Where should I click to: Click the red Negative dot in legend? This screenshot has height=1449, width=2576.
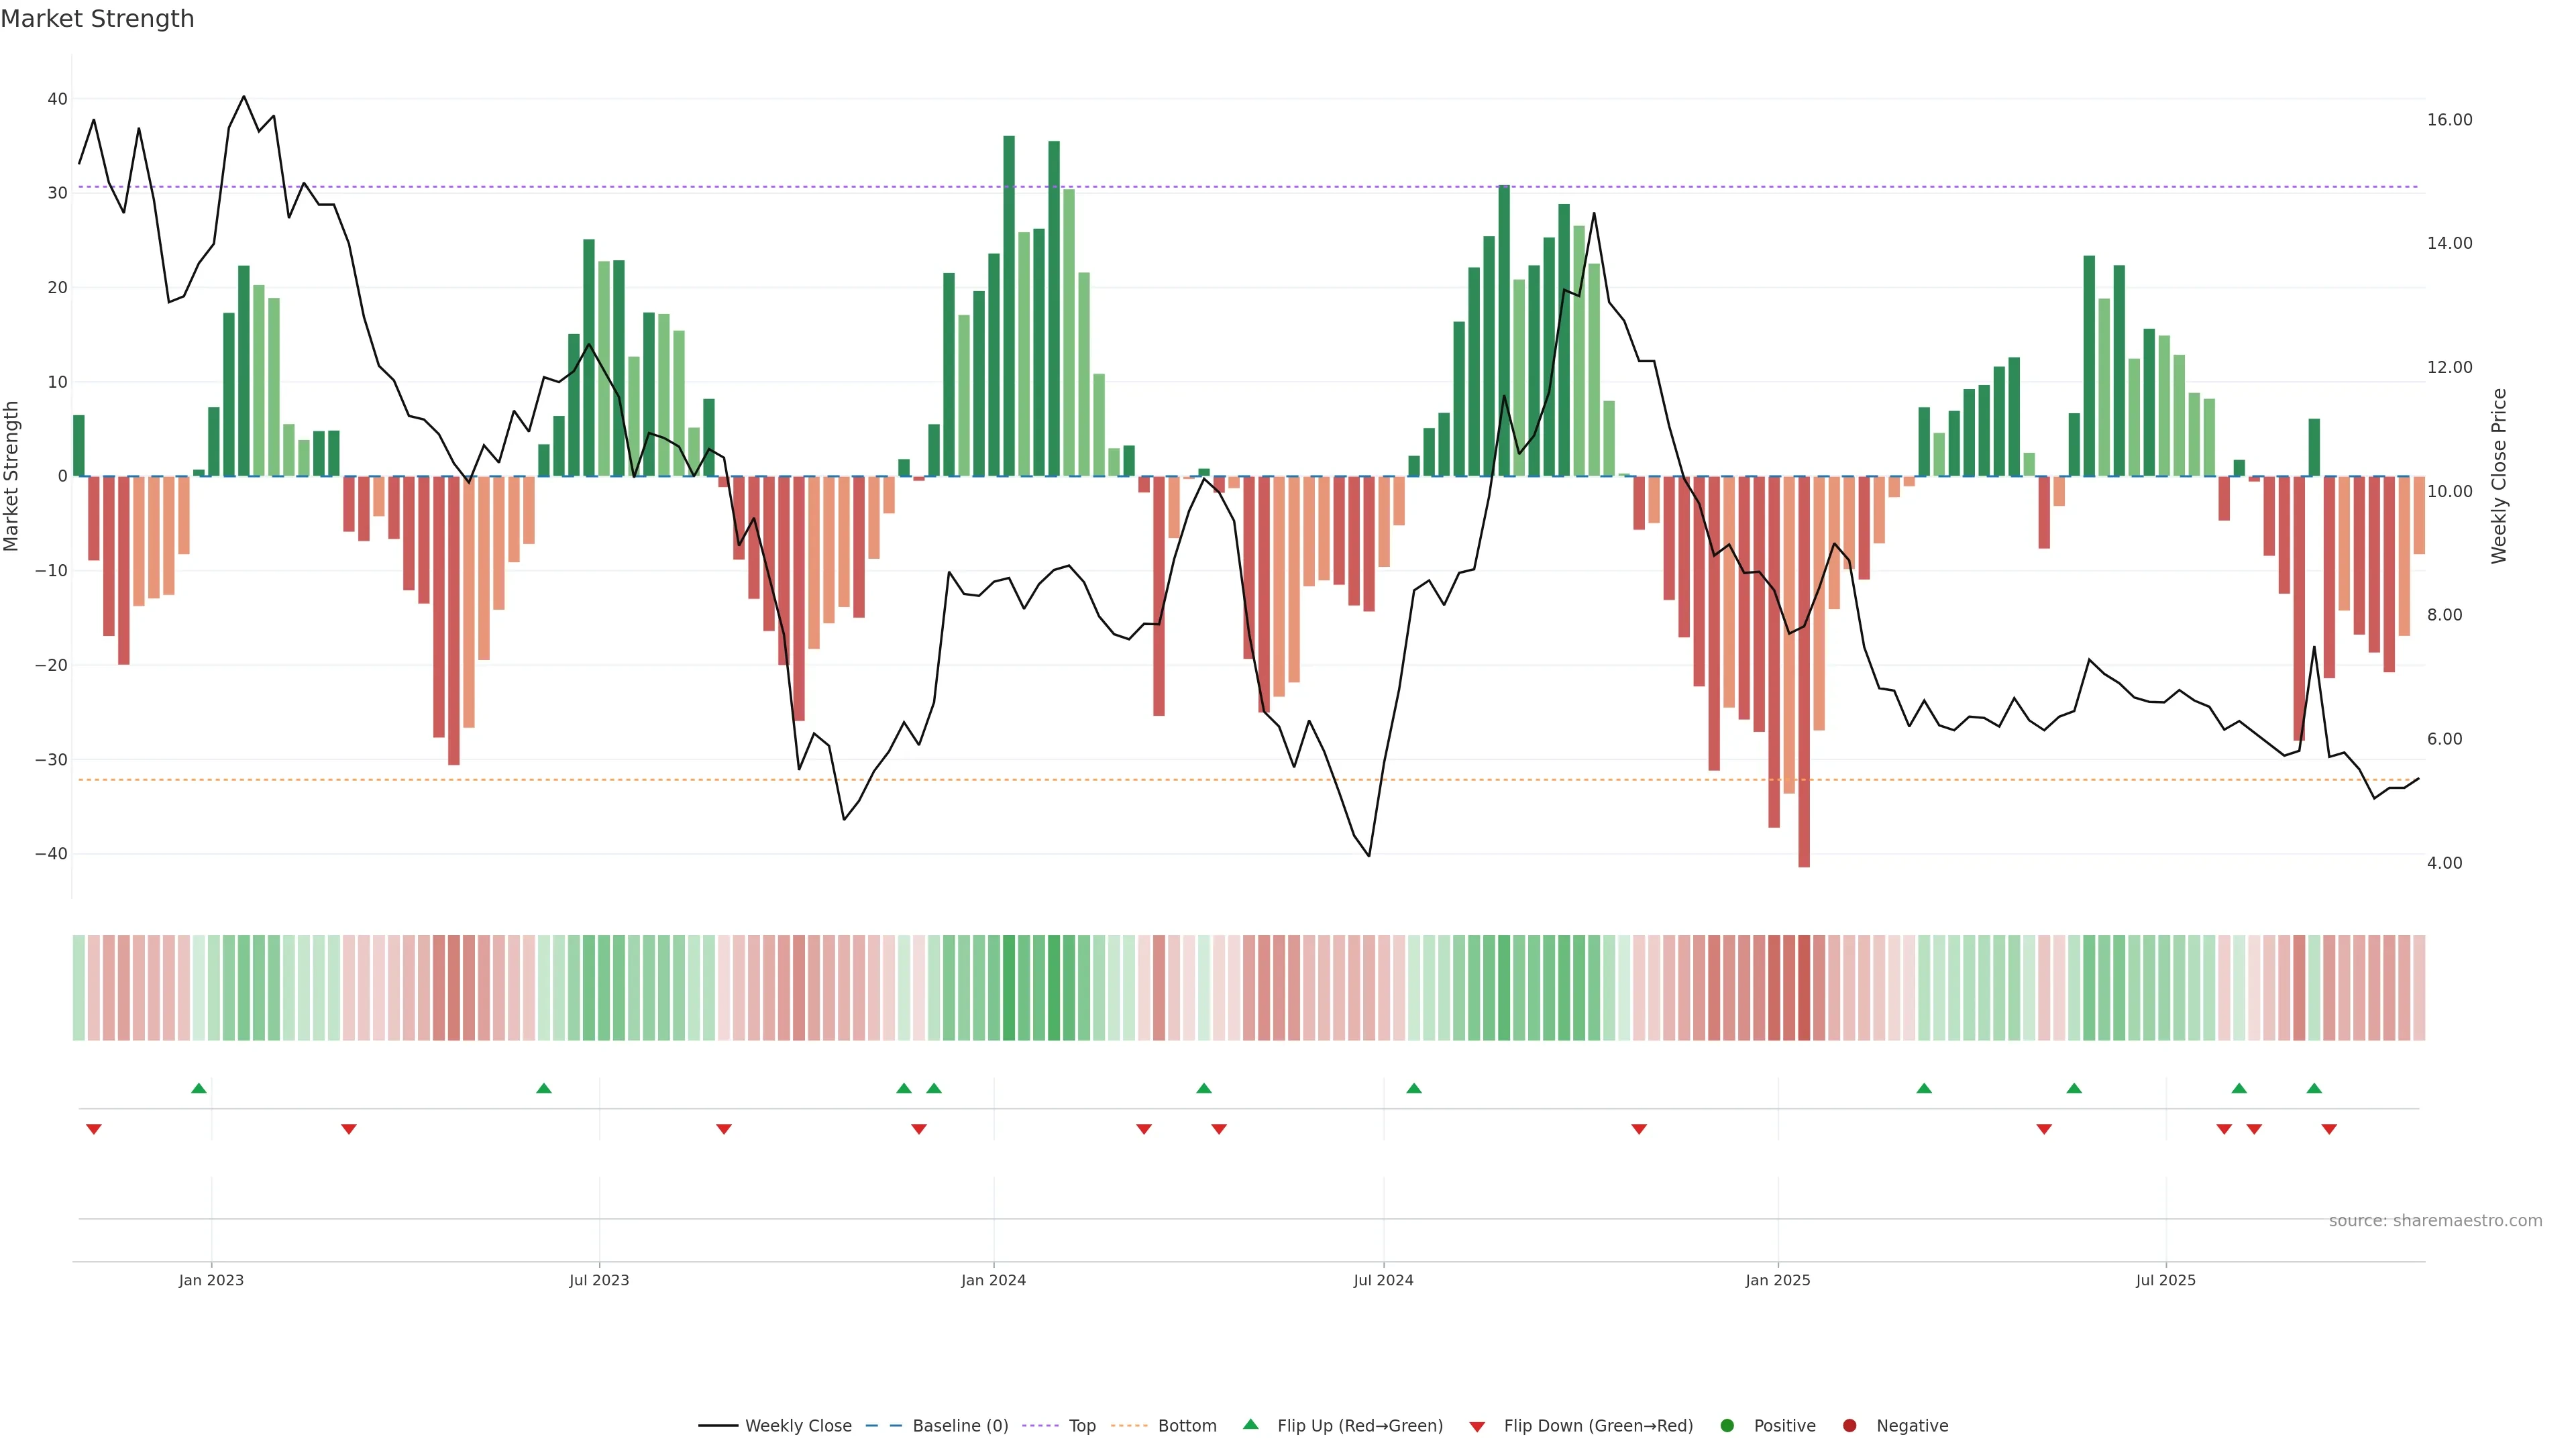point(1849,1425)
